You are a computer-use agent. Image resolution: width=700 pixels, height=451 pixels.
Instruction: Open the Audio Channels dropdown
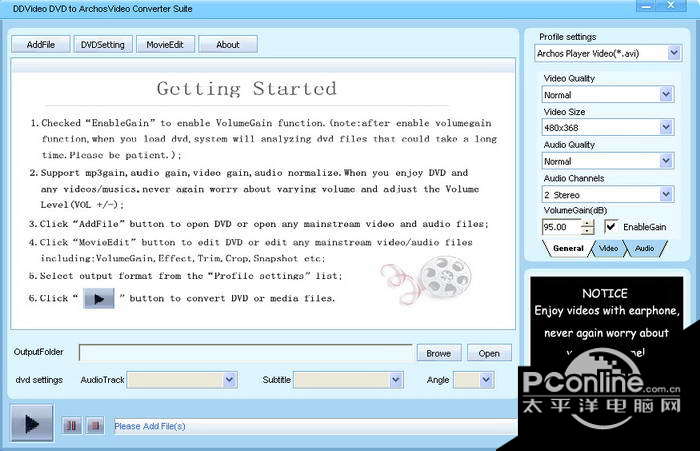click(x=666, y=194)
